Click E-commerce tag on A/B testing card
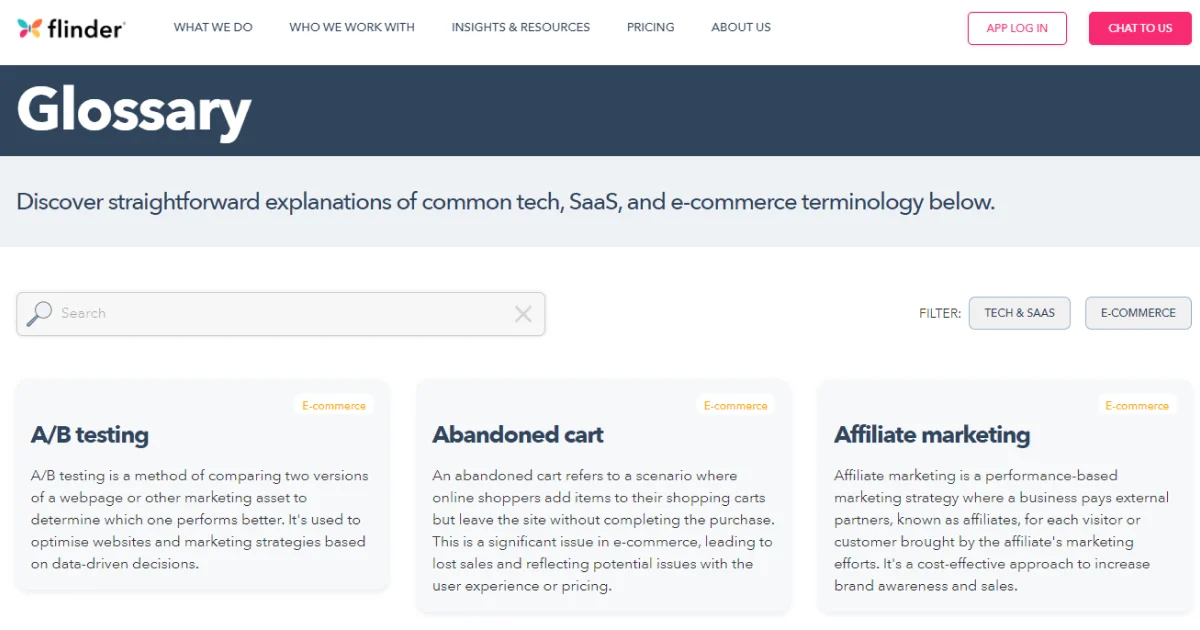Screen dimensions: 1200x630 click(334, 406)
